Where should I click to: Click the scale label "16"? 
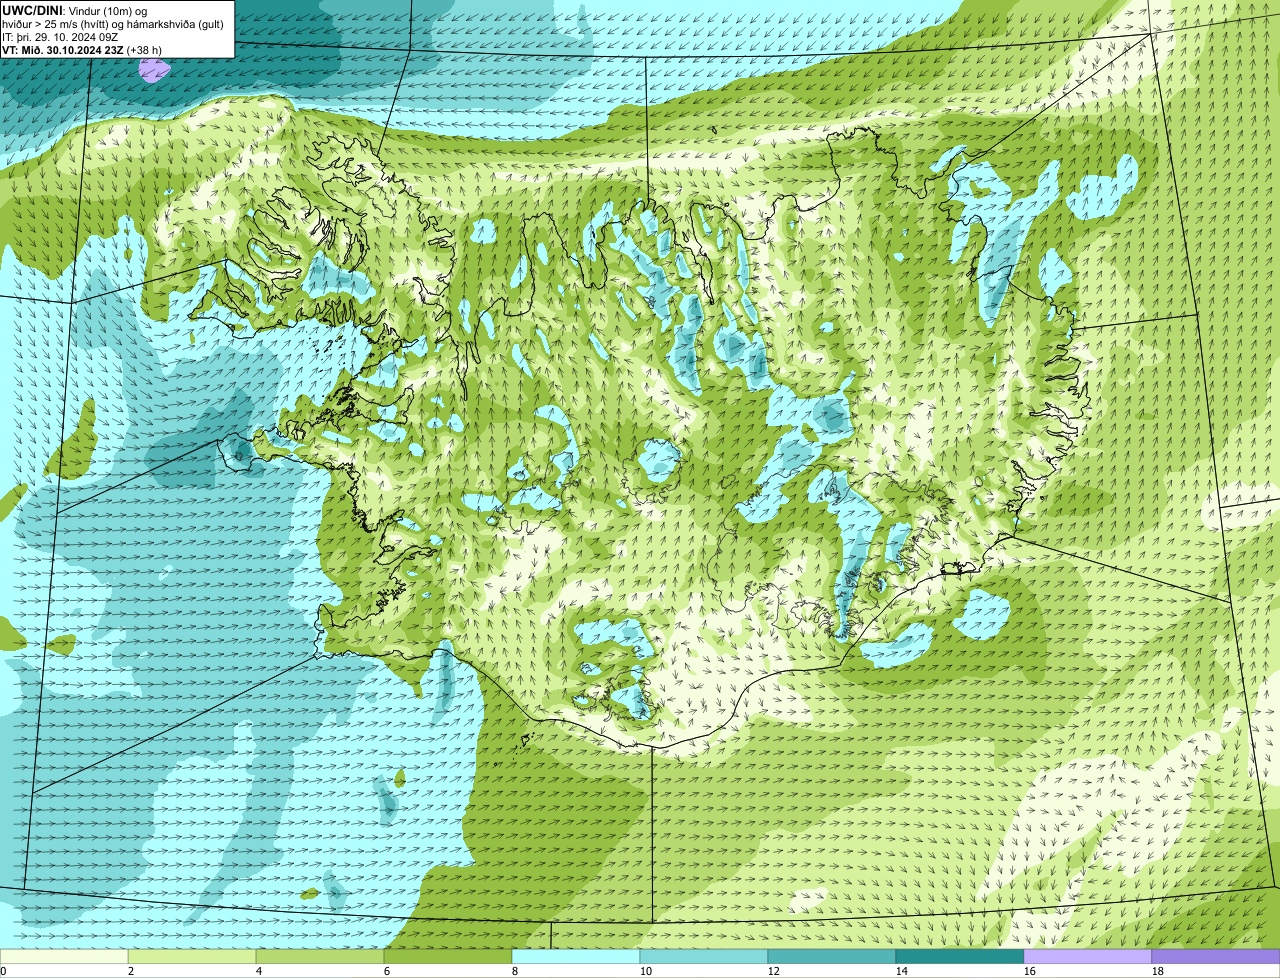(x=1030, y=971)
